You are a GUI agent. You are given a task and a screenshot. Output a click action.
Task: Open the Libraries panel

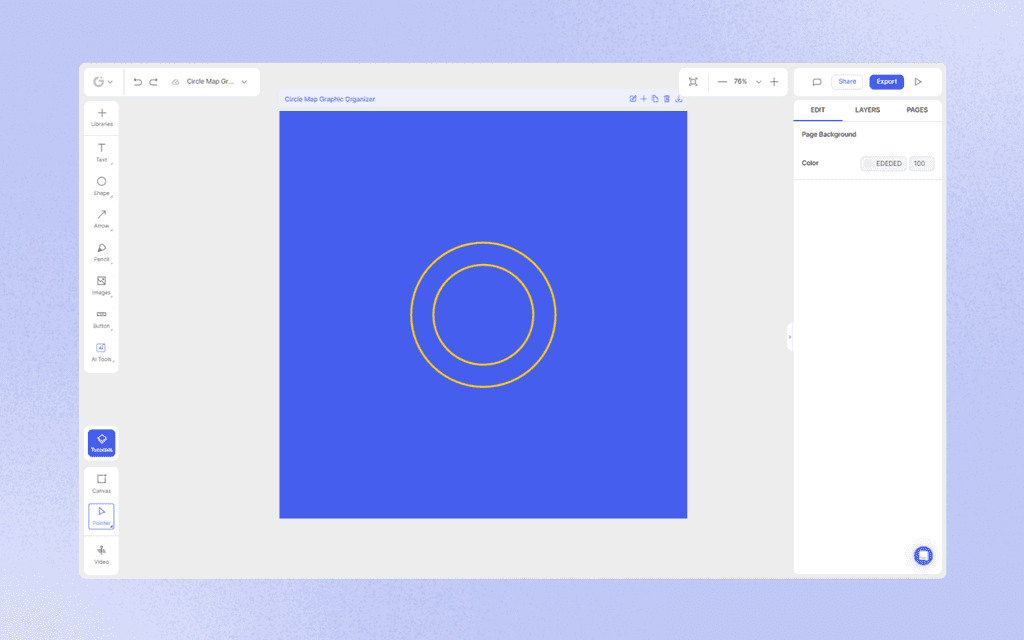pos(101,116)
